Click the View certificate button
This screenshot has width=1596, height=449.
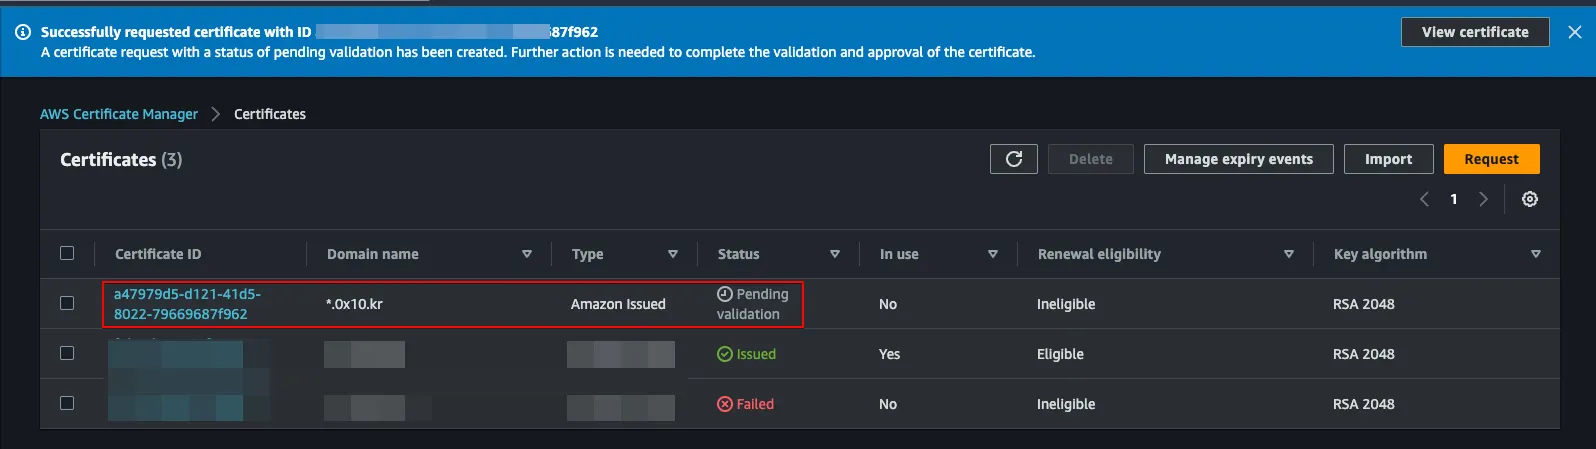tap(1475, 32)
